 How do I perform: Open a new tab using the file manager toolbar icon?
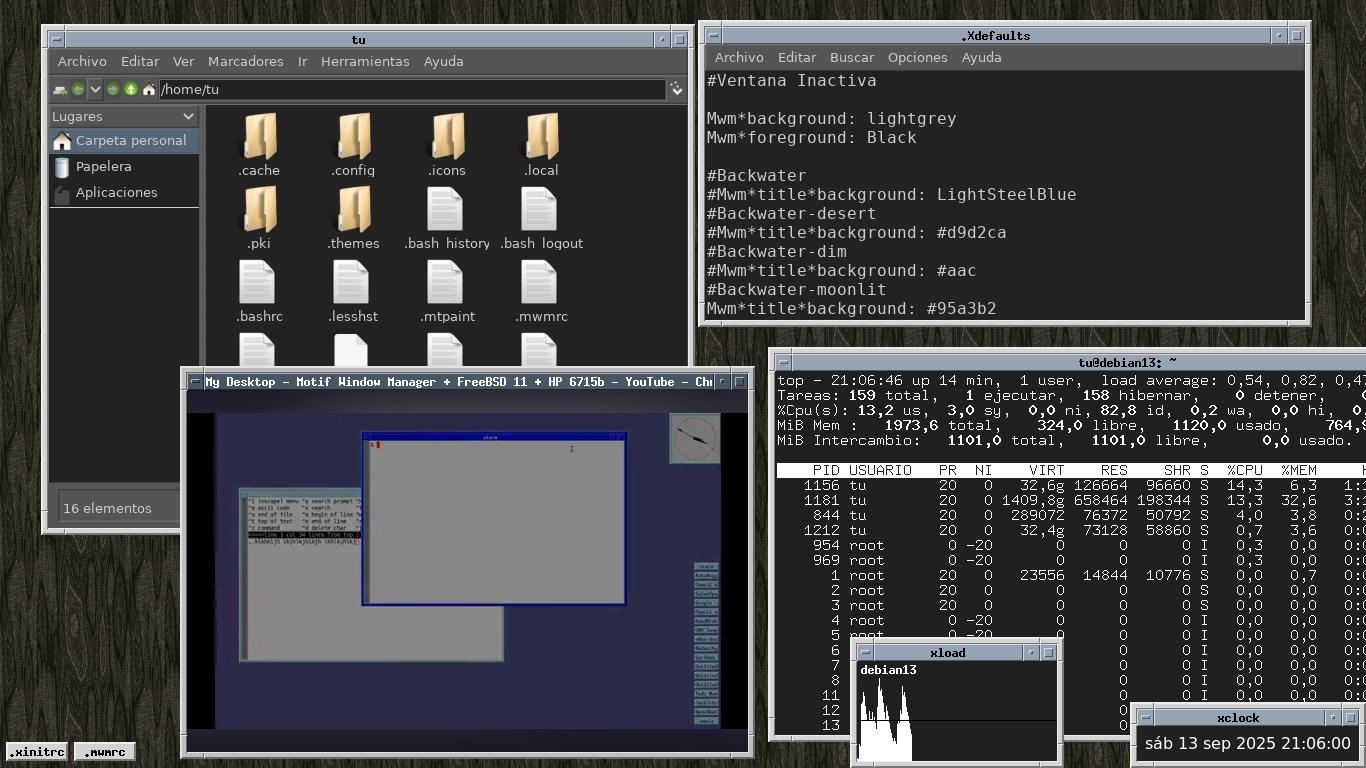coord(60,89)
